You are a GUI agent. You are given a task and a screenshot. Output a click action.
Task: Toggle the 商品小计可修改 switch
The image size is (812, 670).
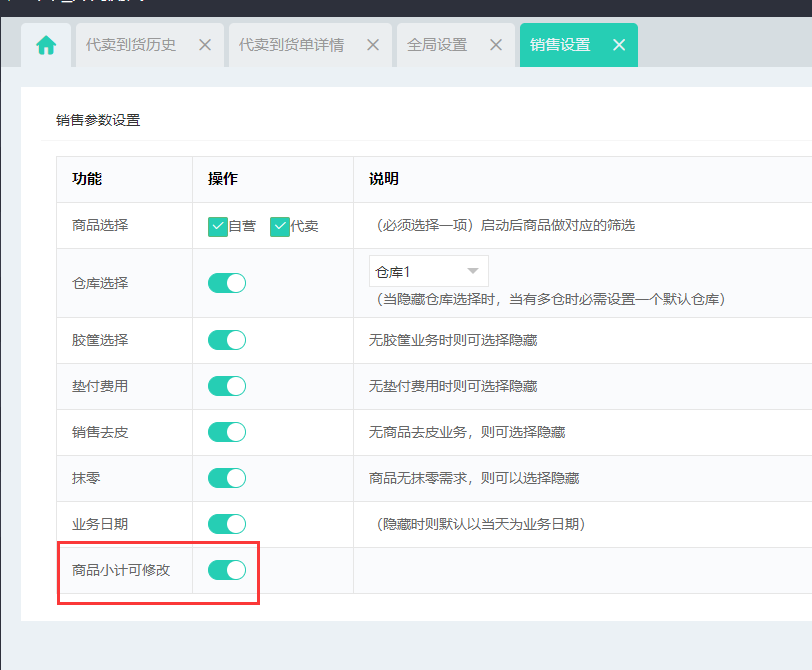227,570
